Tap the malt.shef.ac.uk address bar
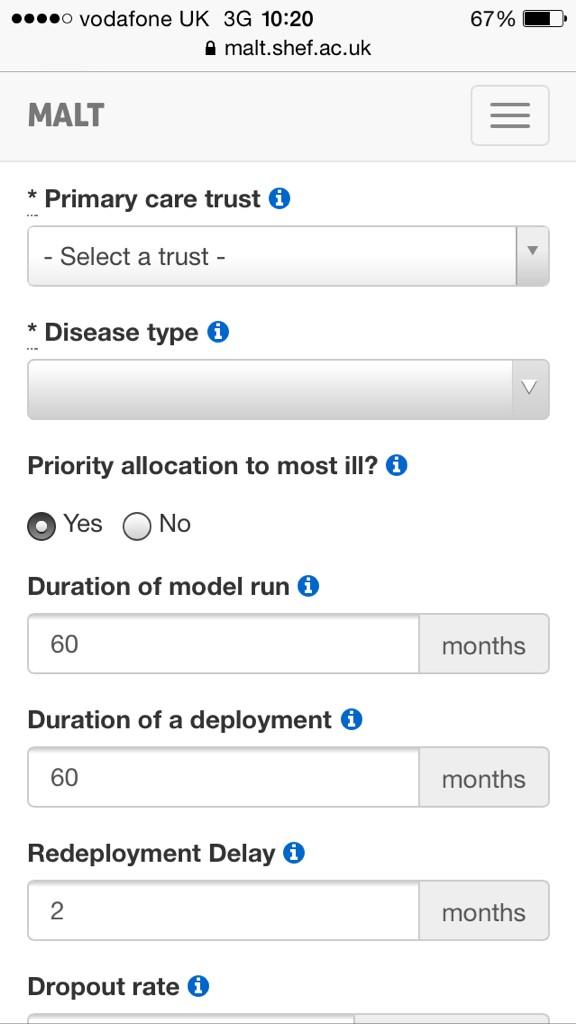576x1024 pixels. coord(288,48)
